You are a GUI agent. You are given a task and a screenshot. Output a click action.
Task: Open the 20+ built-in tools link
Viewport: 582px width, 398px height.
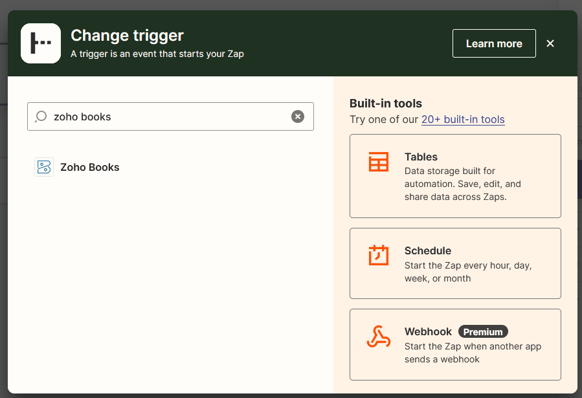coord(463,120)
